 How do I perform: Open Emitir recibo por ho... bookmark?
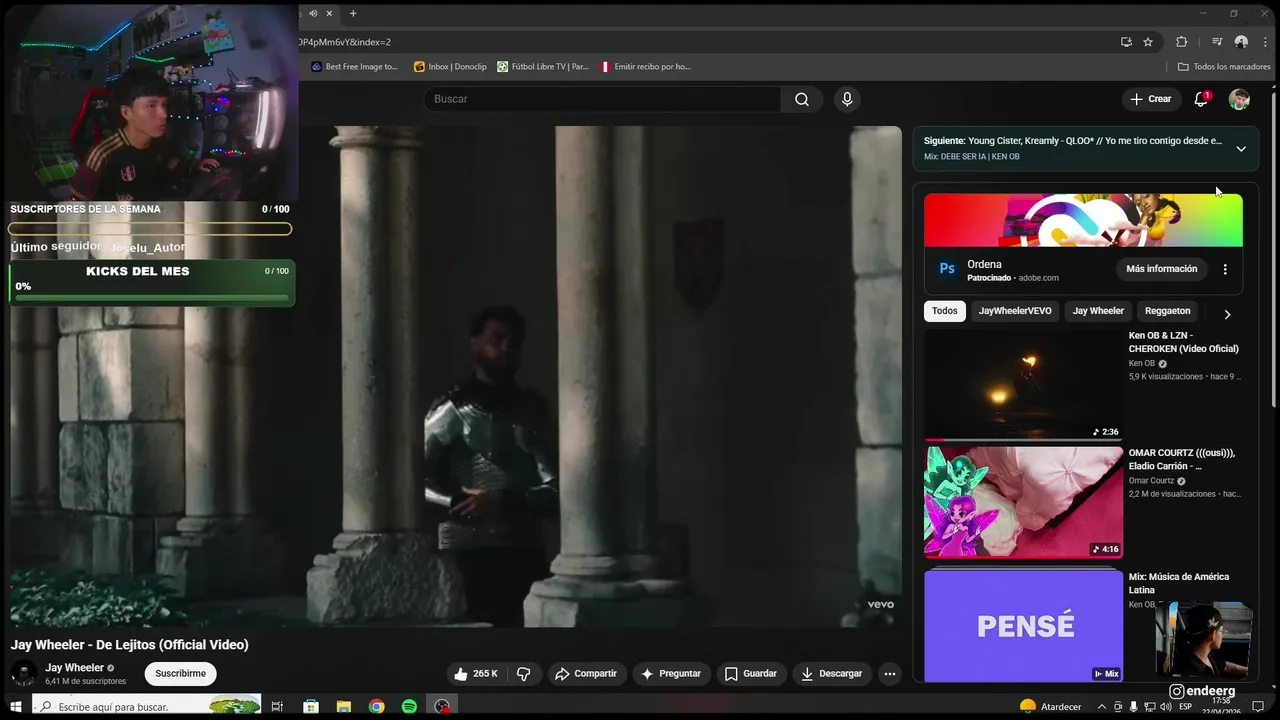[x=645, y=67]
